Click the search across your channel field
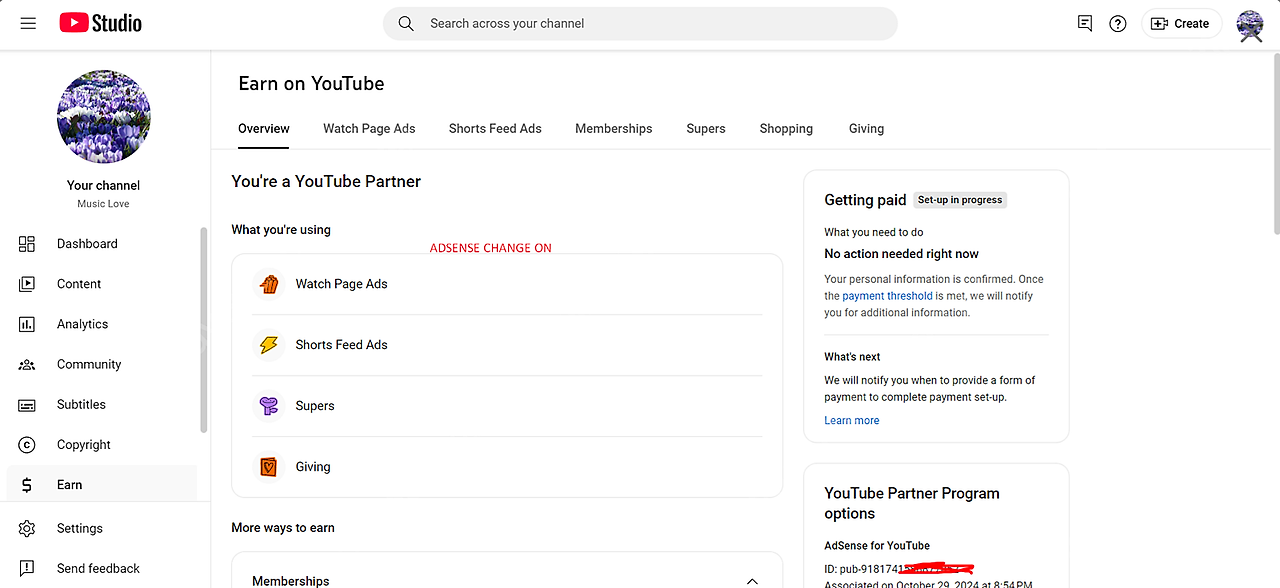 (x=640, y=23)
